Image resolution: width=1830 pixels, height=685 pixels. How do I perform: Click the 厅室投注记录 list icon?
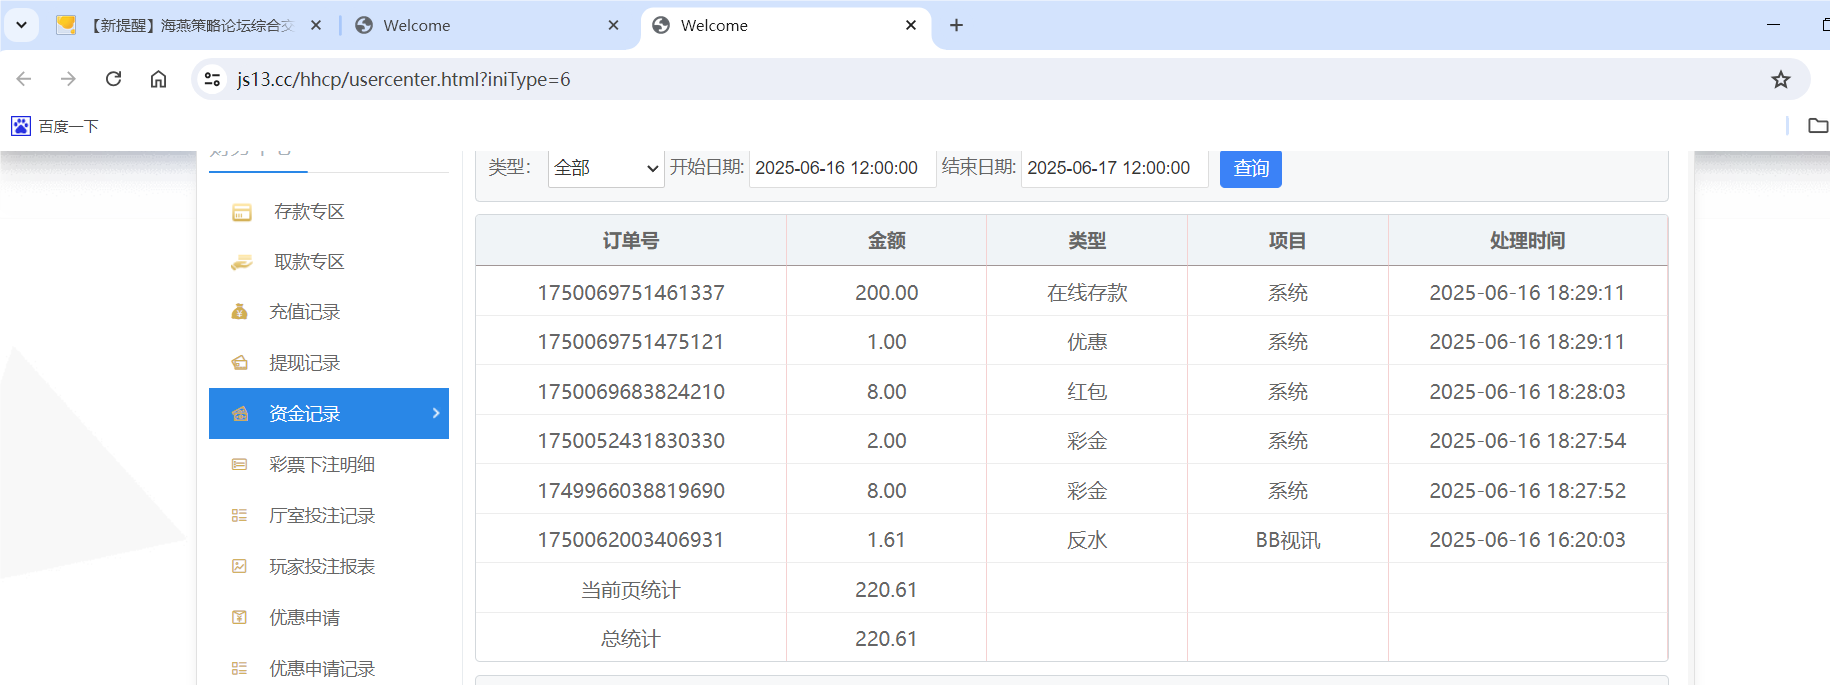239,516
